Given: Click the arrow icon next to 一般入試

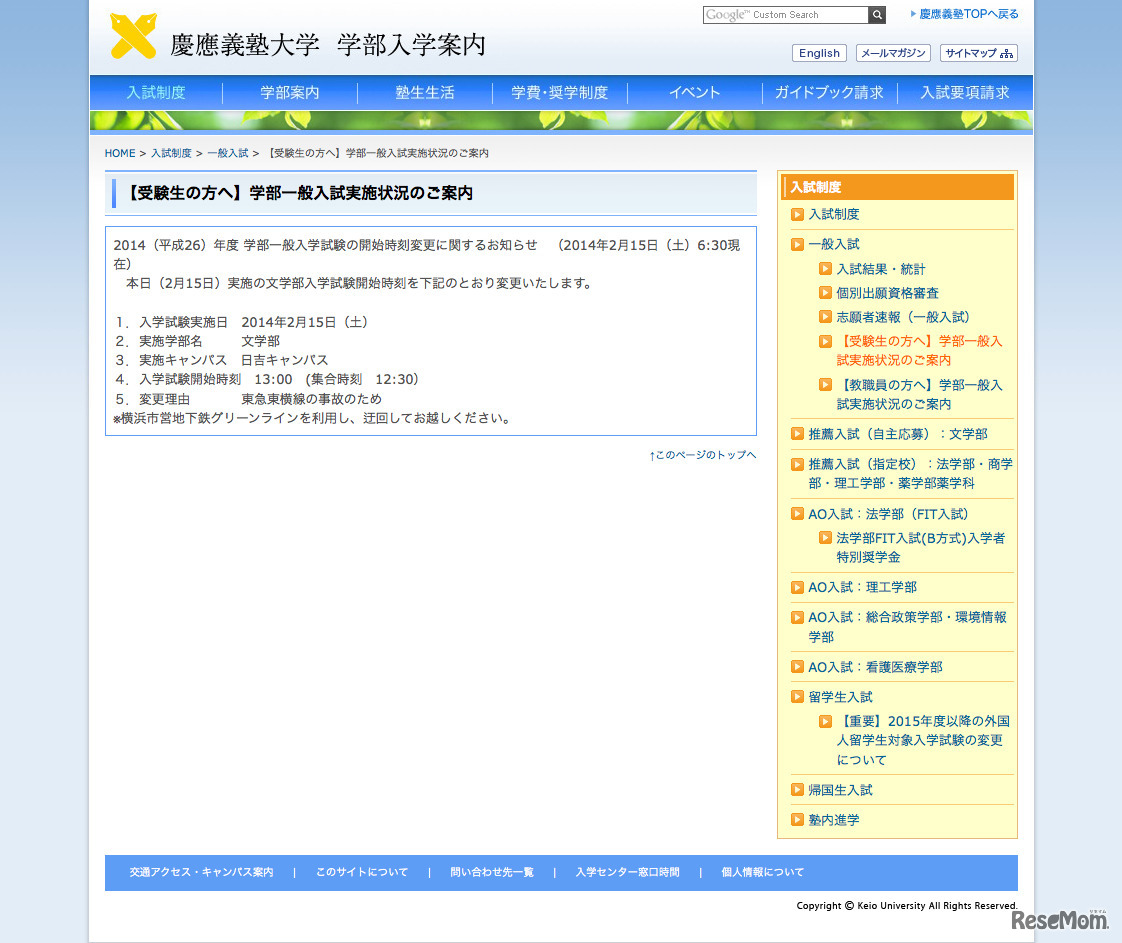Looking at the screenshot, I should tap(797, 244).
